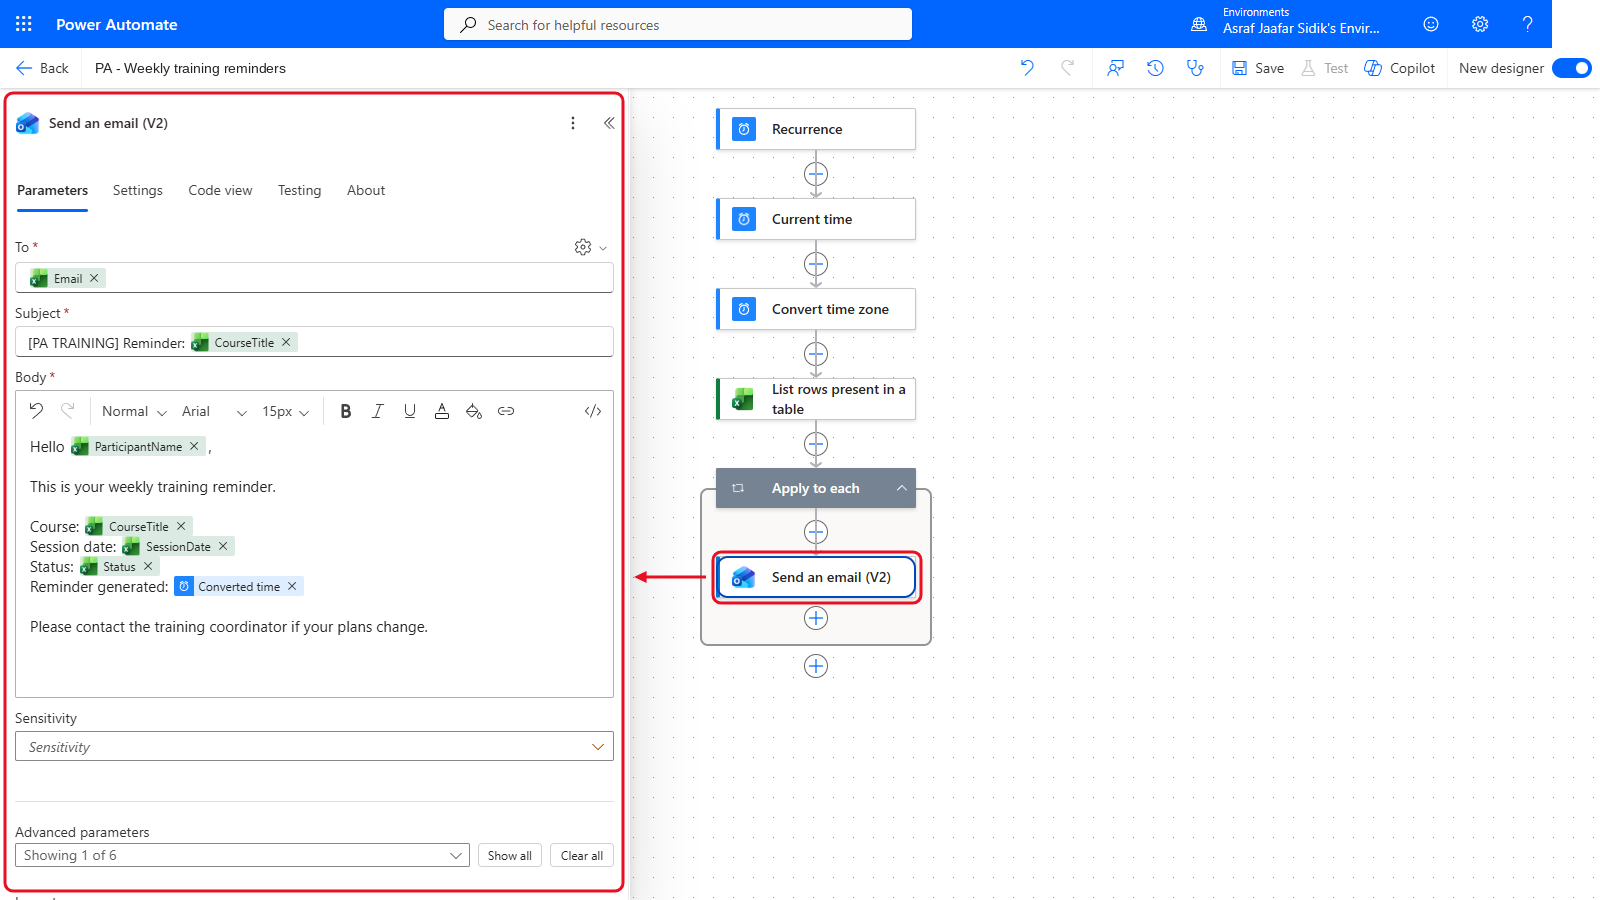Viewport: 1600px width, 900px height.
Task: Open the To field gear options
Action: click(590, 247)
